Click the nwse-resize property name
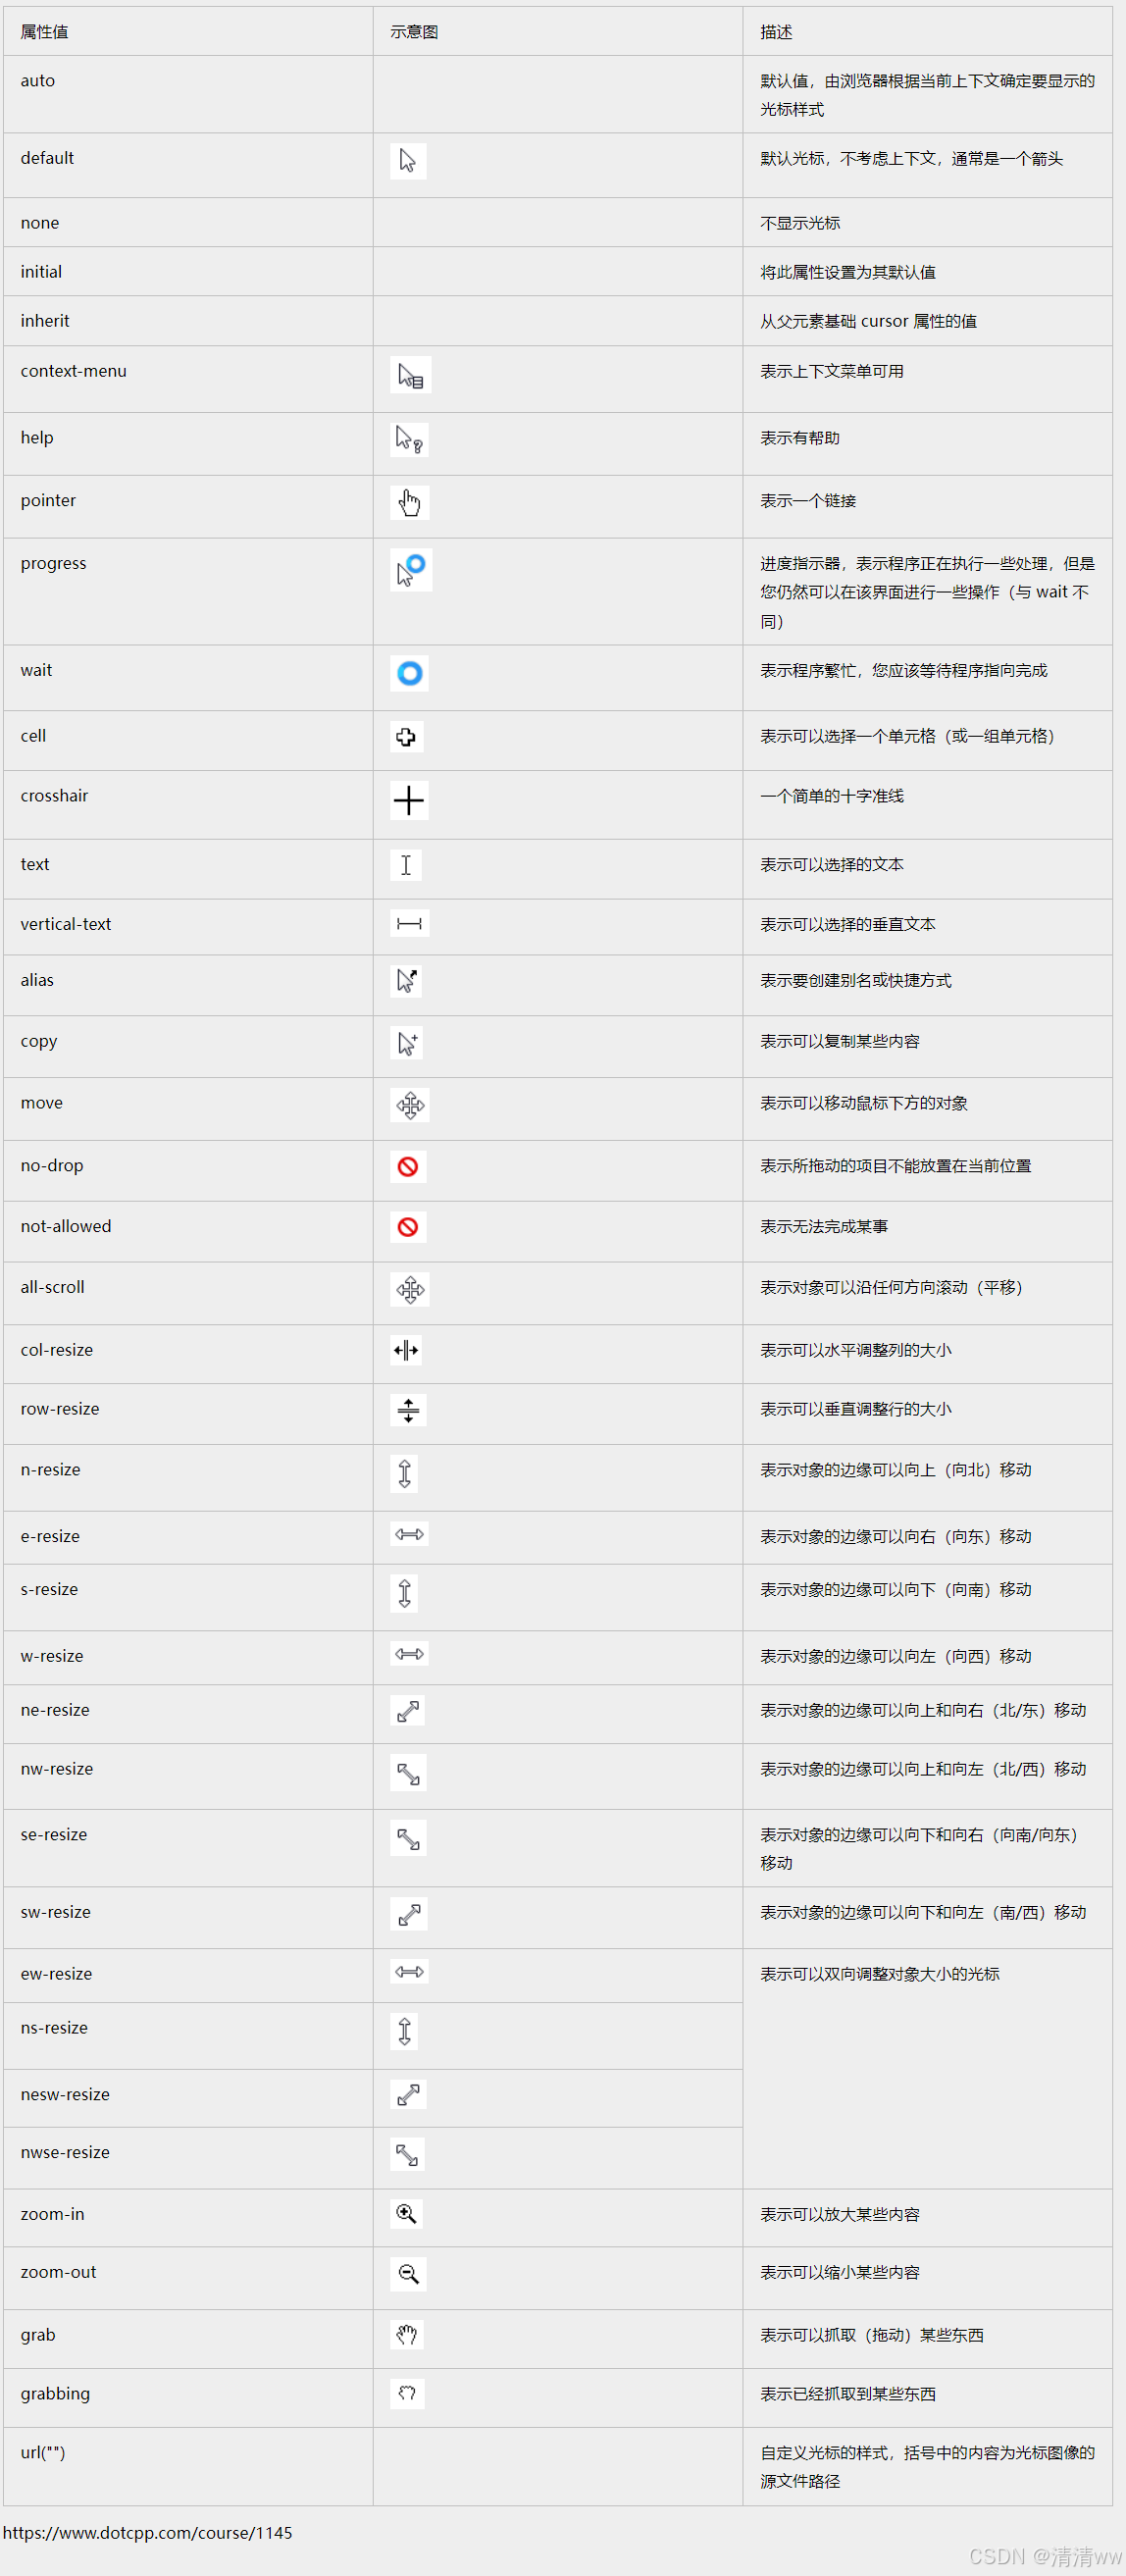Image resolution: width=1126 pixels, height=2576 pixels. 65,2152
